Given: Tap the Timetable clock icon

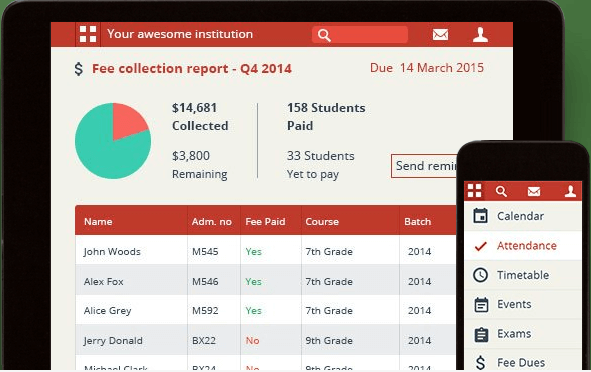Looking at the screenshot, I should pyautogui.click(x=481, y=275).
